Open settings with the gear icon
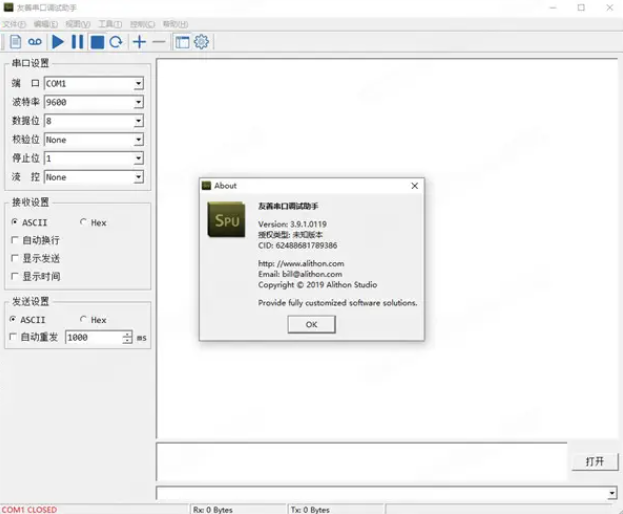This screenshot has width=623, height=514. point(201,42)
